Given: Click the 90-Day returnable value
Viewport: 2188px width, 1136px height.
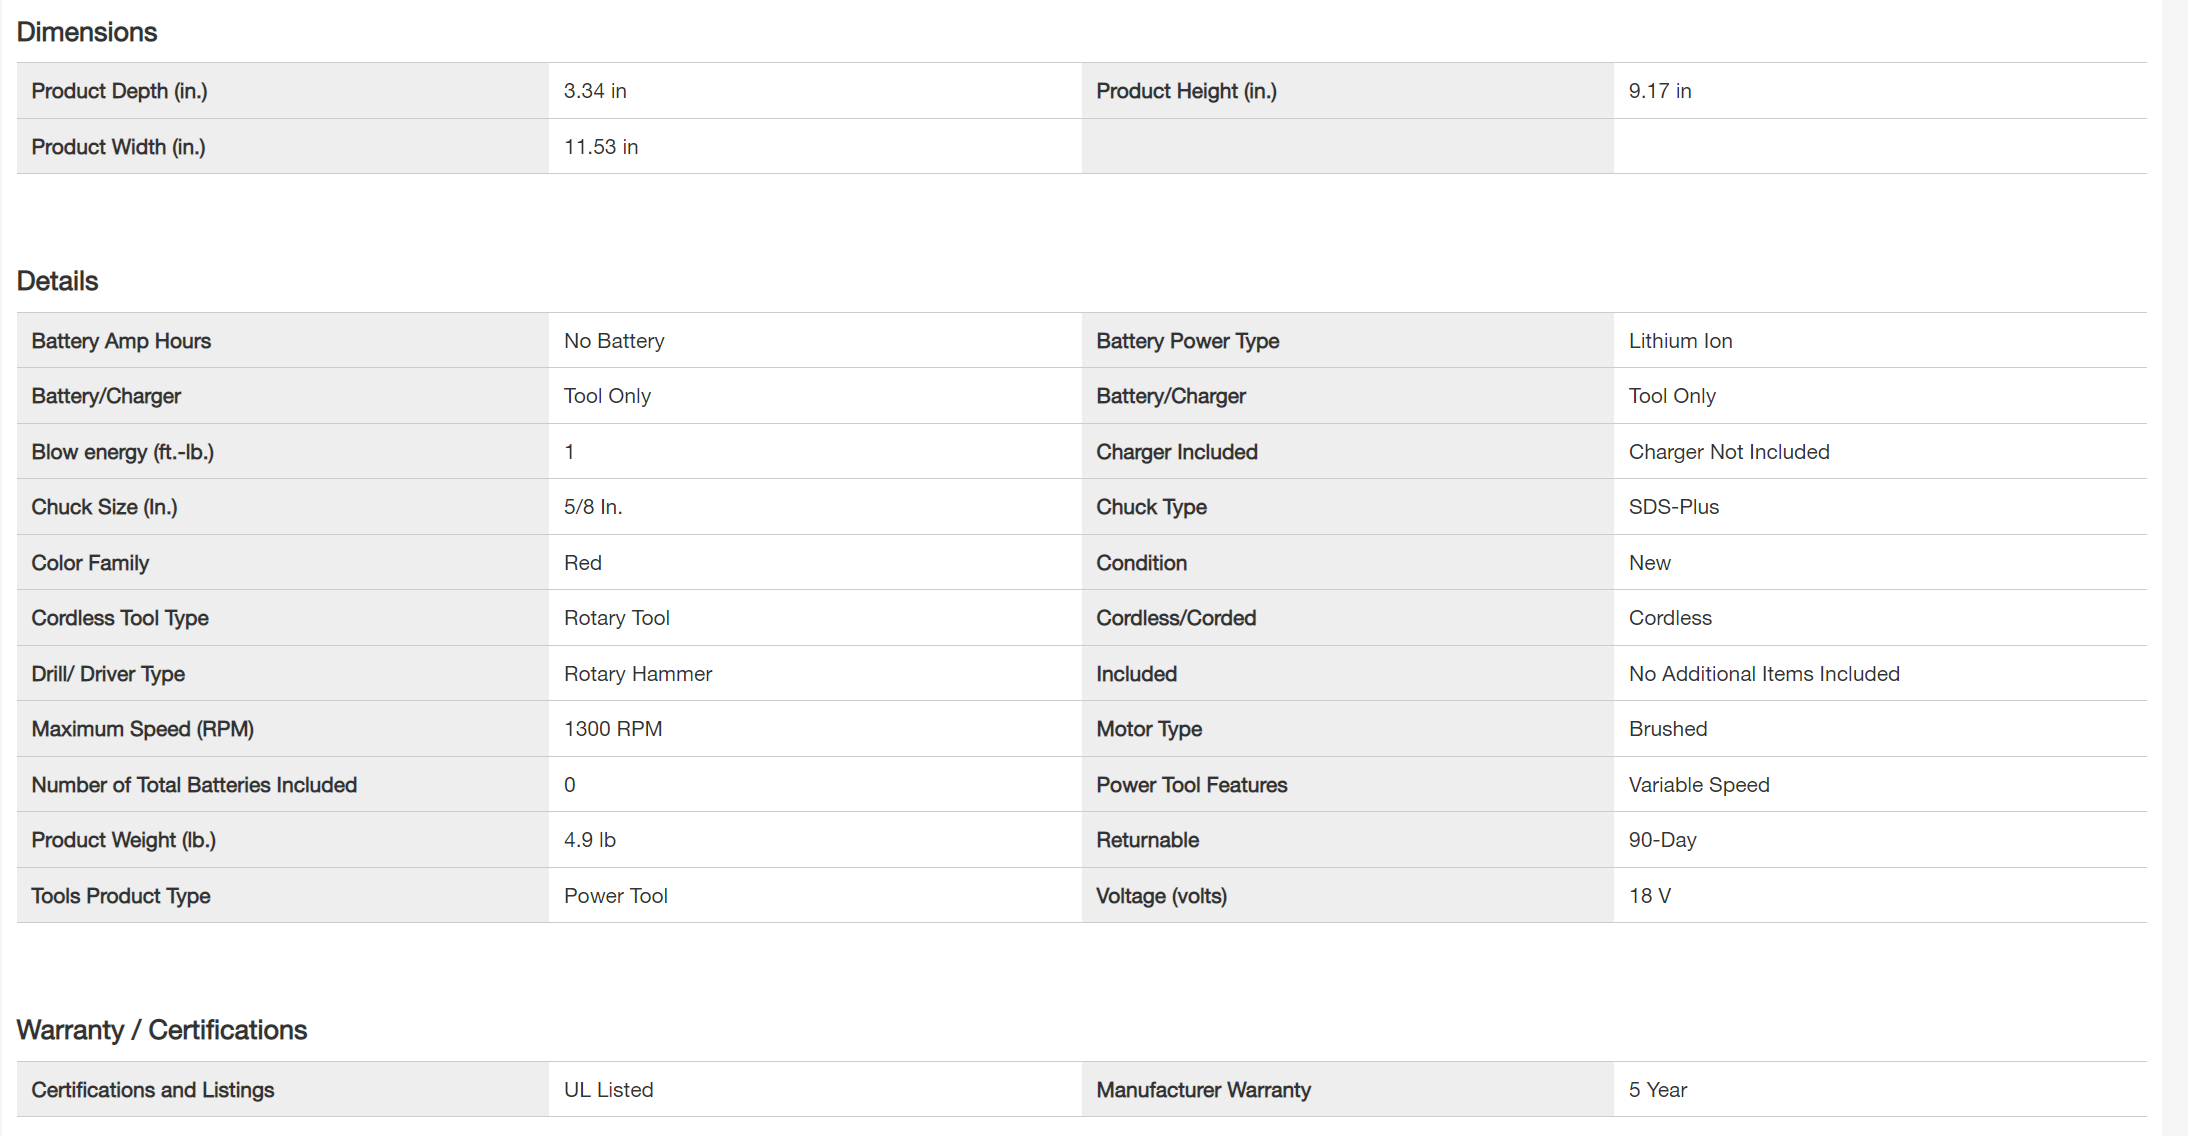Looking at the screenshot, I should tap(1662, 840).
